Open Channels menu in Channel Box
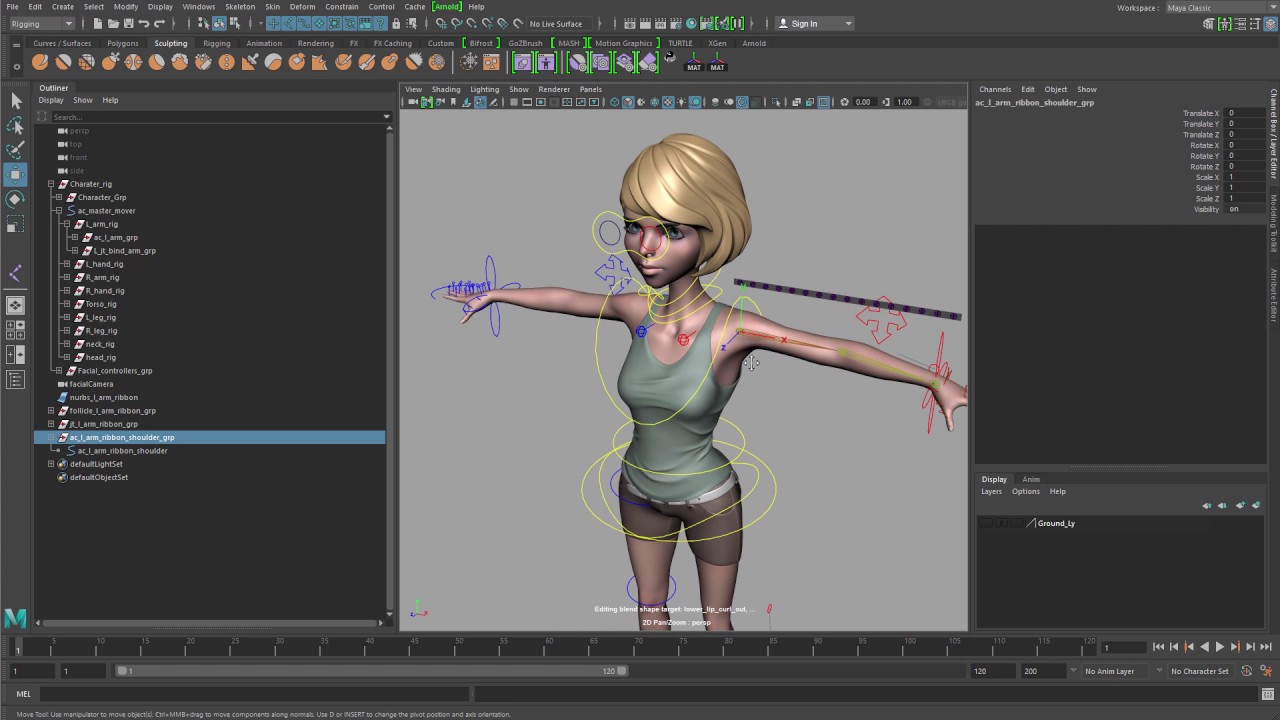This screenshot has width=1280, height=720. 995,89
